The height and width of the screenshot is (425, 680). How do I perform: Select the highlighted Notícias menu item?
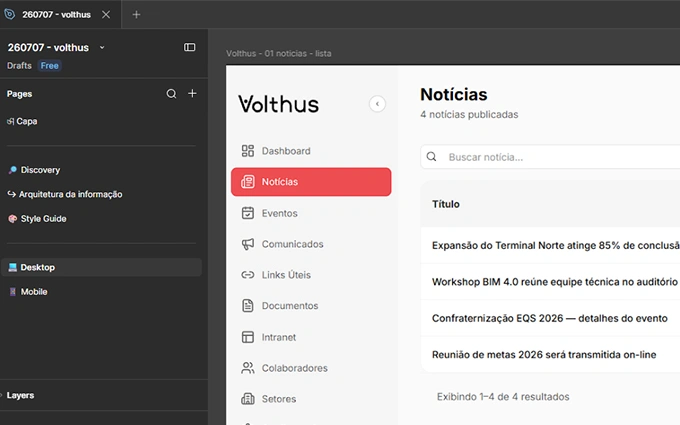(311, 182)
